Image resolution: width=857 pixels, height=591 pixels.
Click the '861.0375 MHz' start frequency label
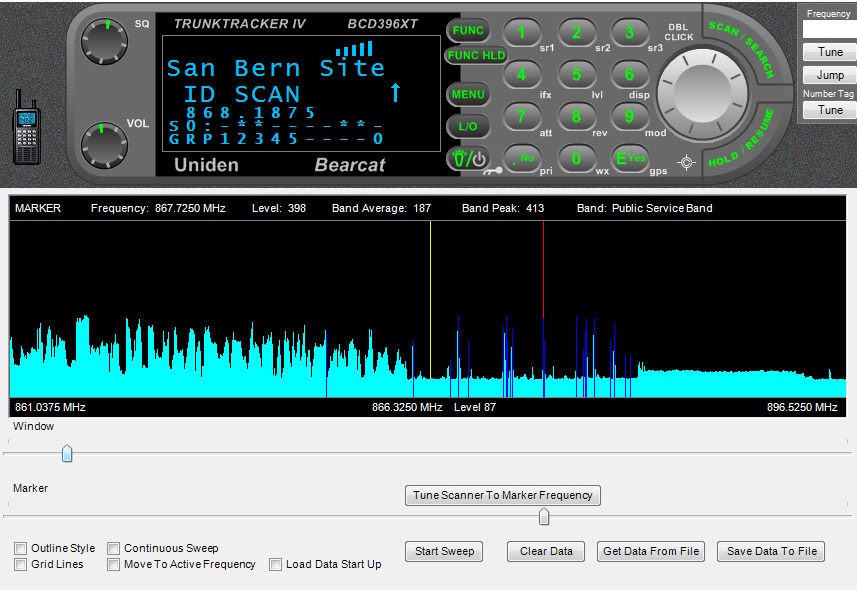point(50,407)
